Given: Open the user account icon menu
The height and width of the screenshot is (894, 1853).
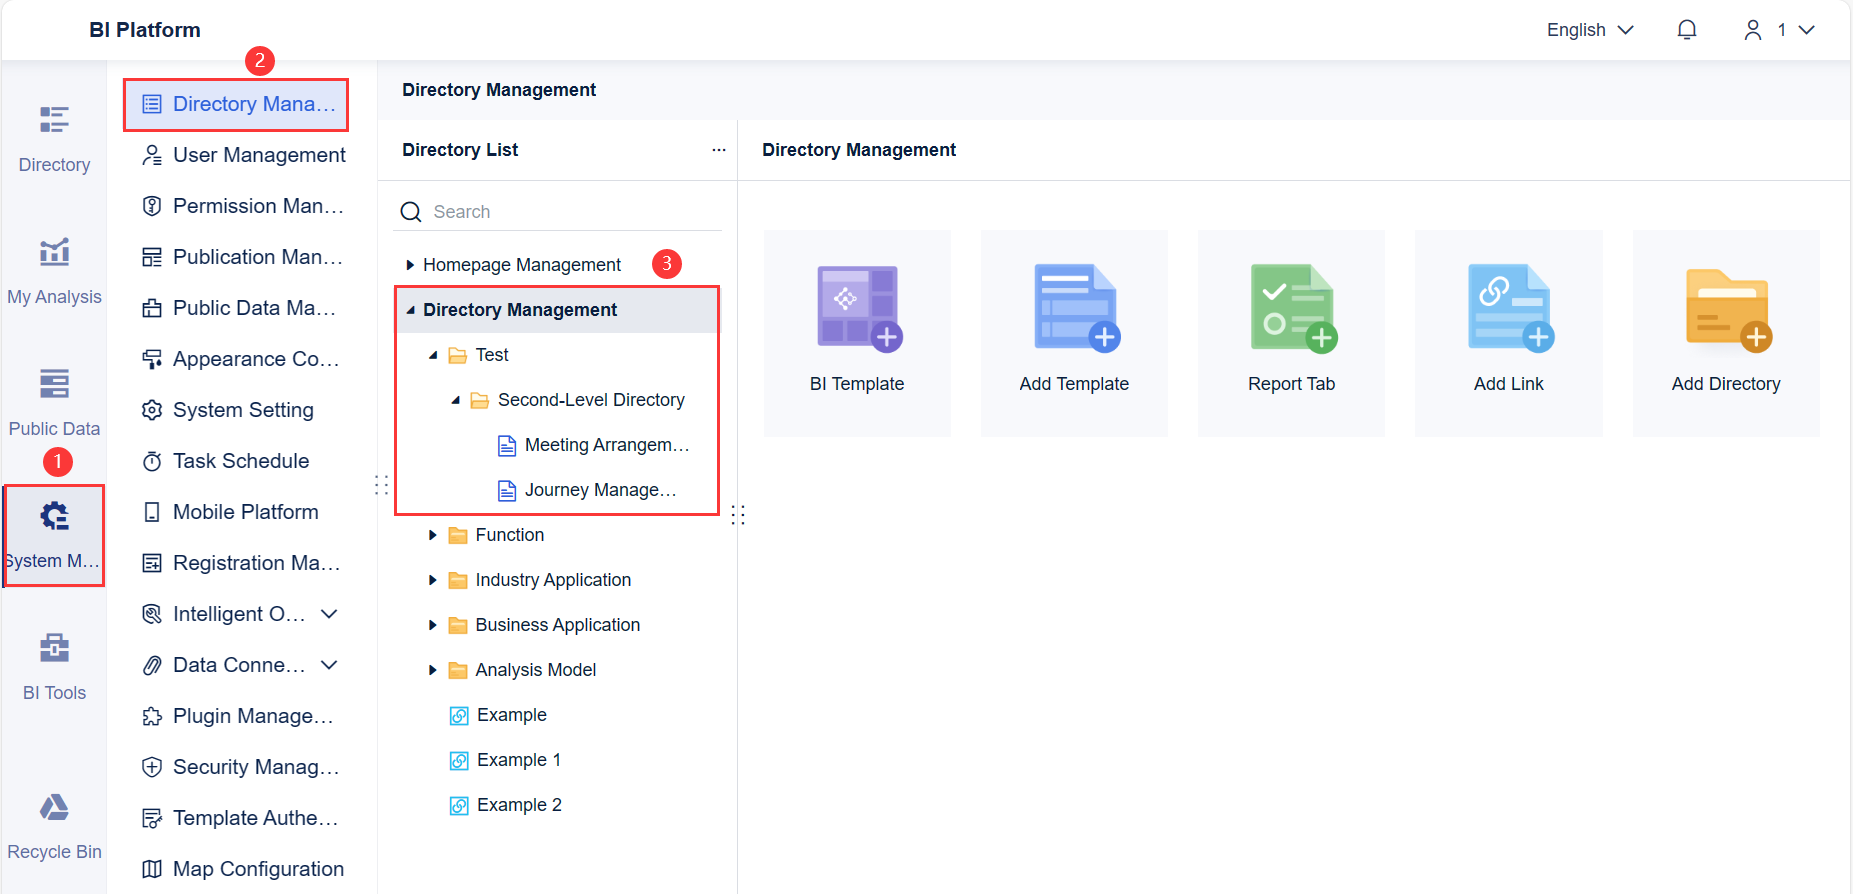Looking at the screenshot, I should point(1753,30).
